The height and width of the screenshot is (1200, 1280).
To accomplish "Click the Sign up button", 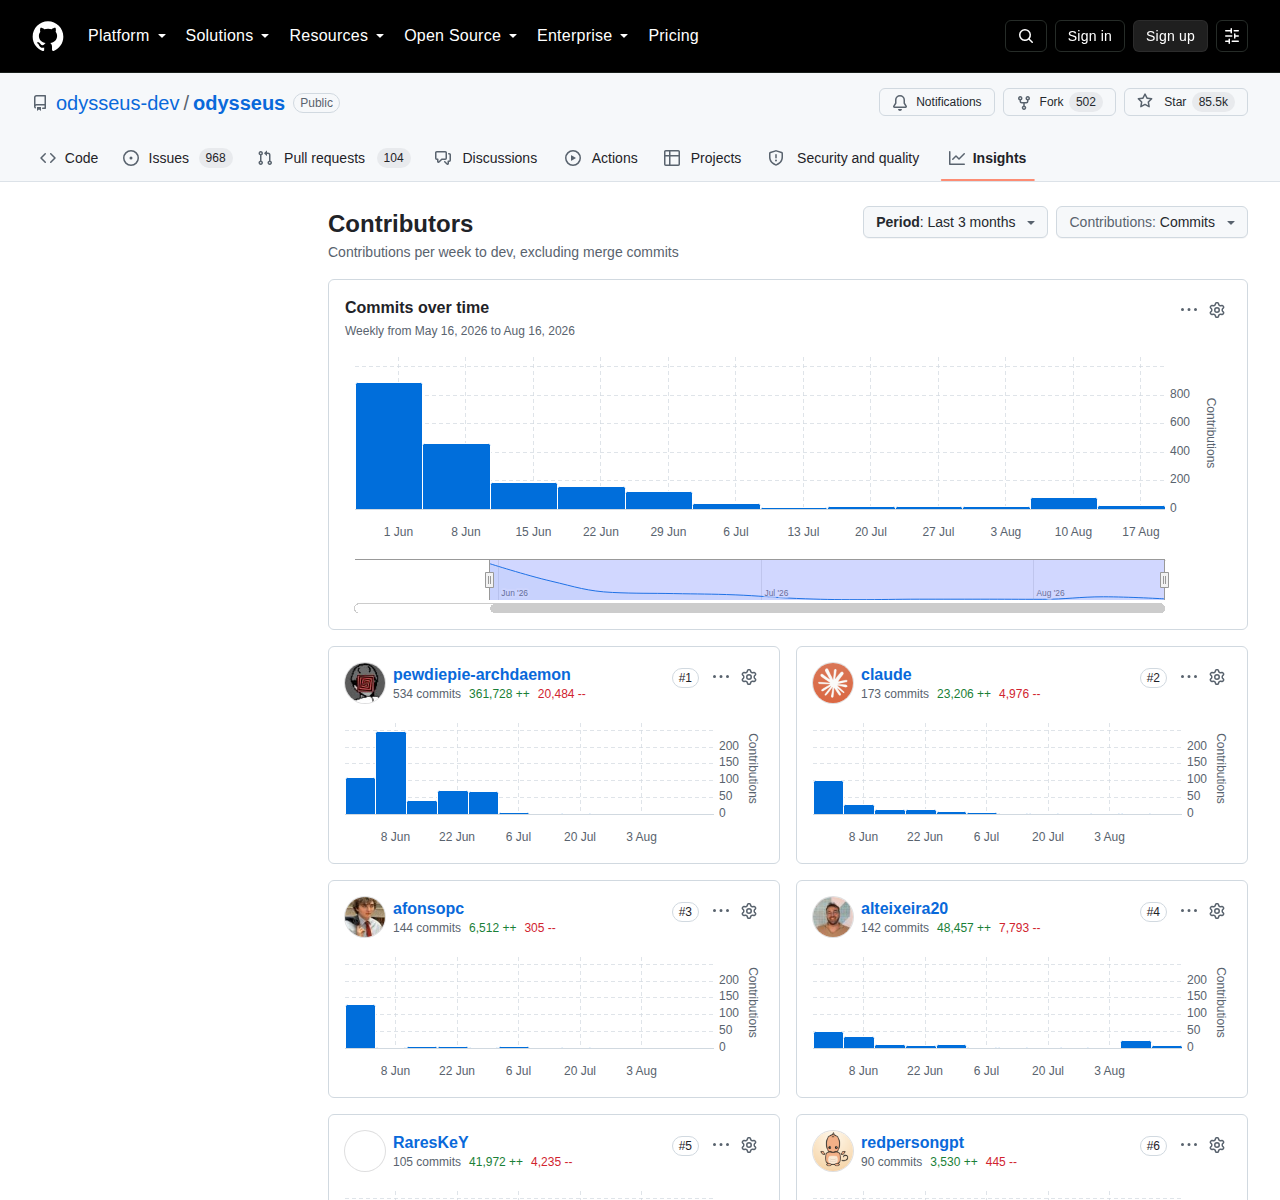I will [1170, 36].
